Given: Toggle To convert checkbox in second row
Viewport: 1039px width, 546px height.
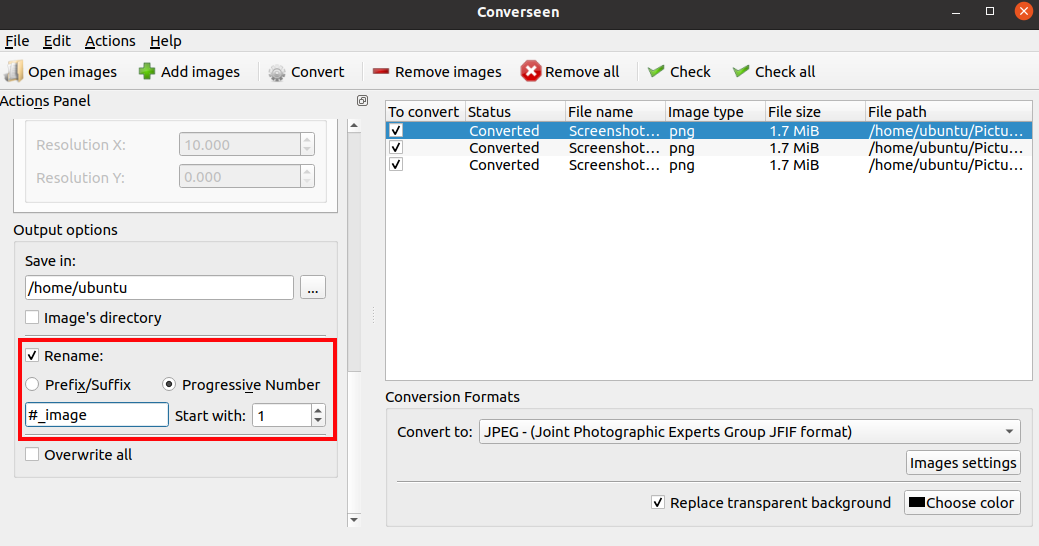Looking at the screenshot, I should pos(396,147).
